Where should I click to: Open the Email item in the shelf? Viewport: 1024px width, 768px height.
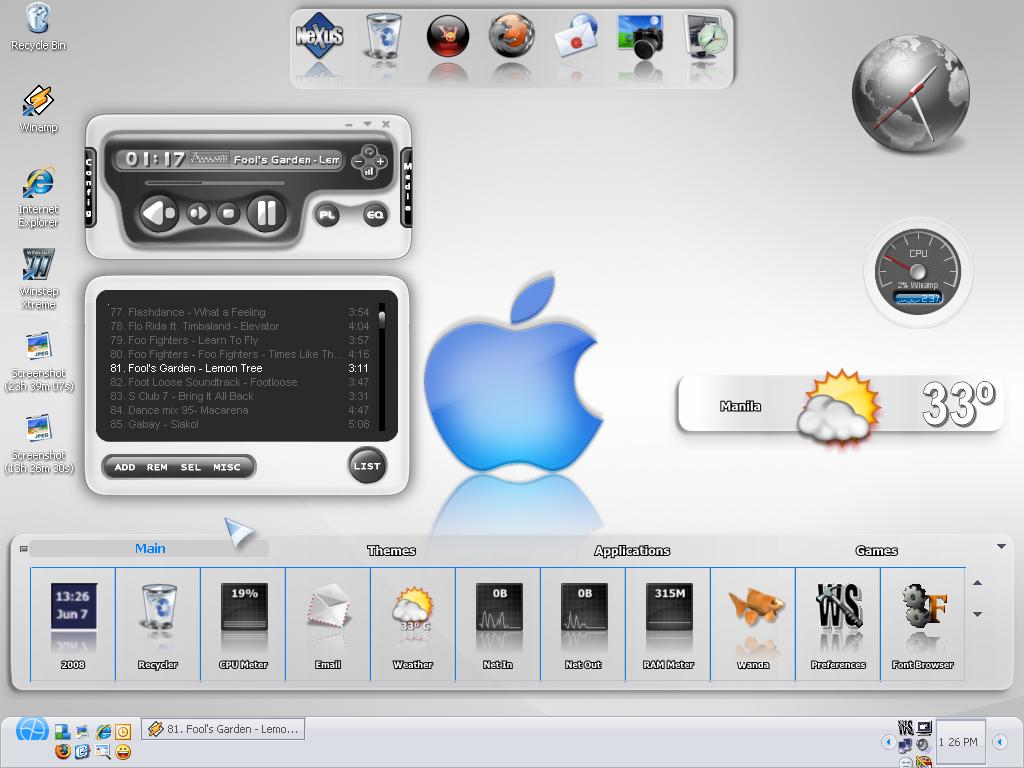[328, 625]
